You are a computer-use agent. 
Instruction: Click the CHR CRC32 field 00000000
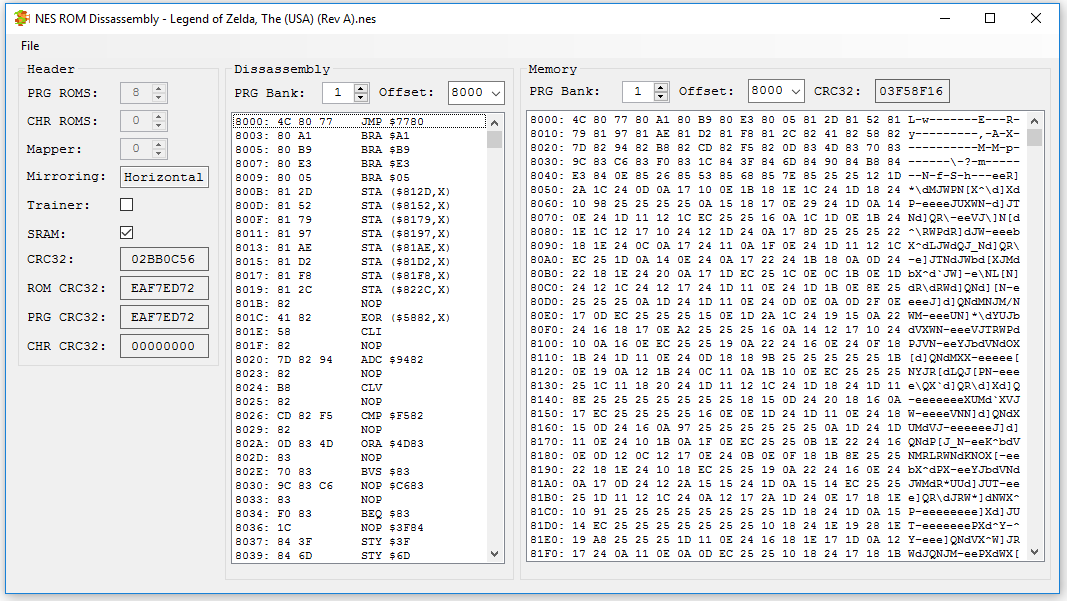coord(163,346)
